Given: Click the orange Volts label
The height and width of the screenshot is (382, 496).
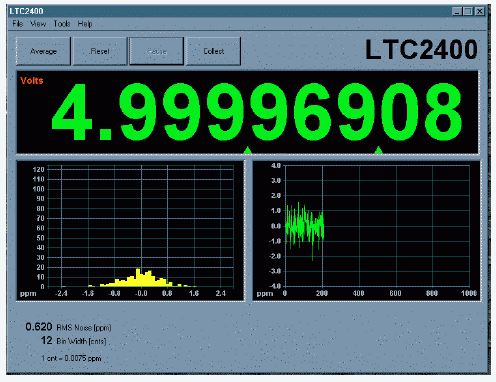Looking at the screenshot, I should [x=32, y=80].
